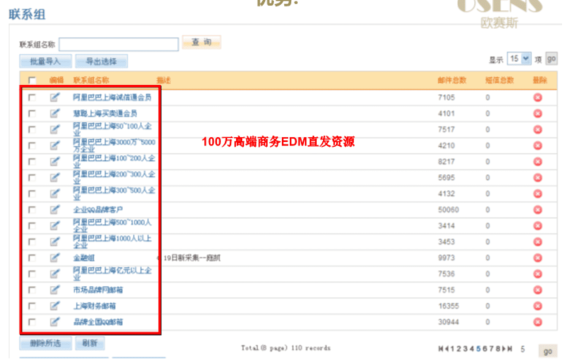Viewport: 570px width, 360px height.
Task: Click the 短信总数 column header
Action: 499,80
